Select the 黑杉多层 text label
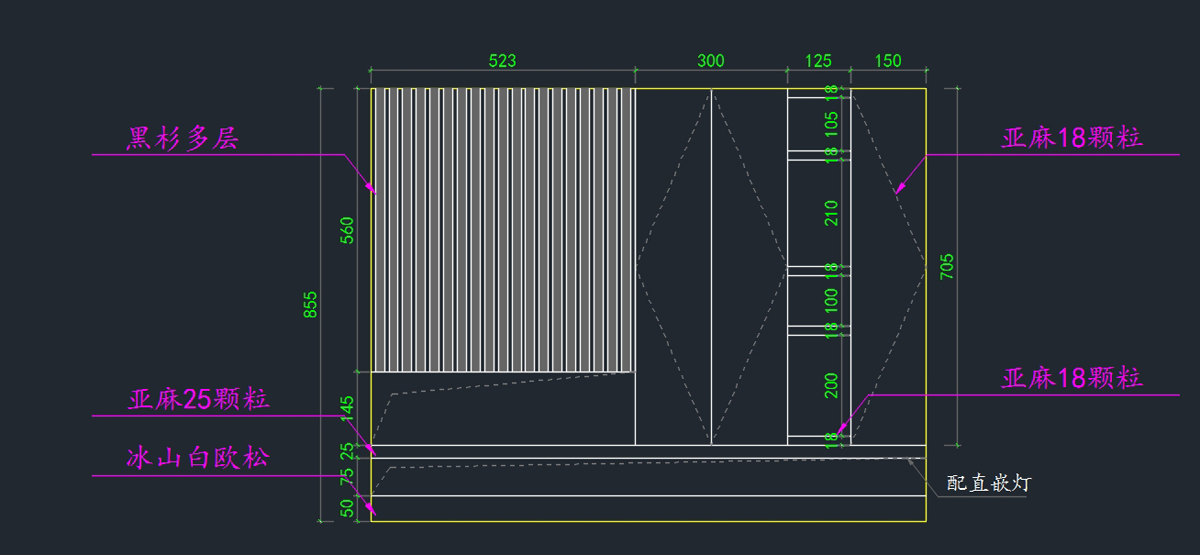 tap(183, 139)
